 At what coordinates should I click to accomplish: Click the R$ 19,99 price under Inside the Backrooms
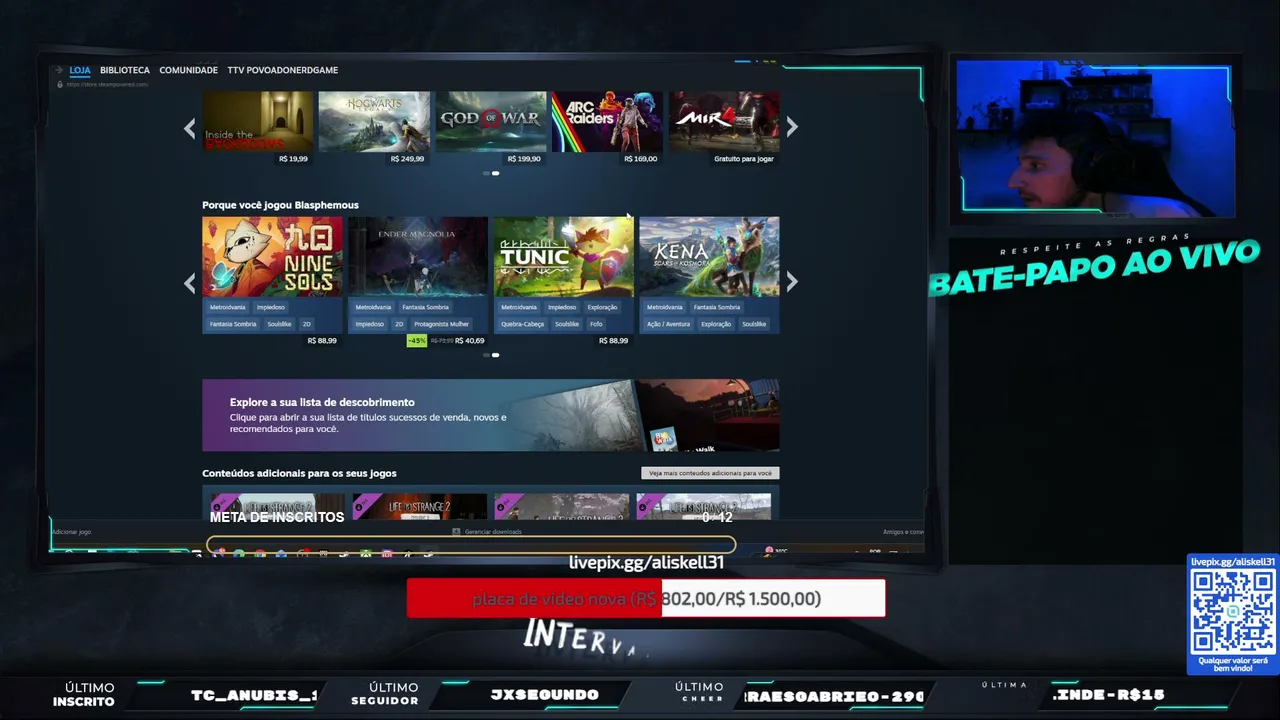coord(293,159)
